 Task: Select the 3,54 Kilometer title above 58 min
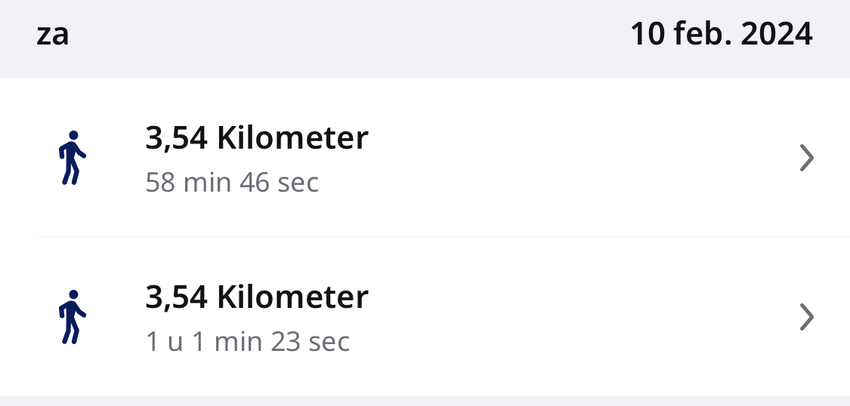(257, 138)
